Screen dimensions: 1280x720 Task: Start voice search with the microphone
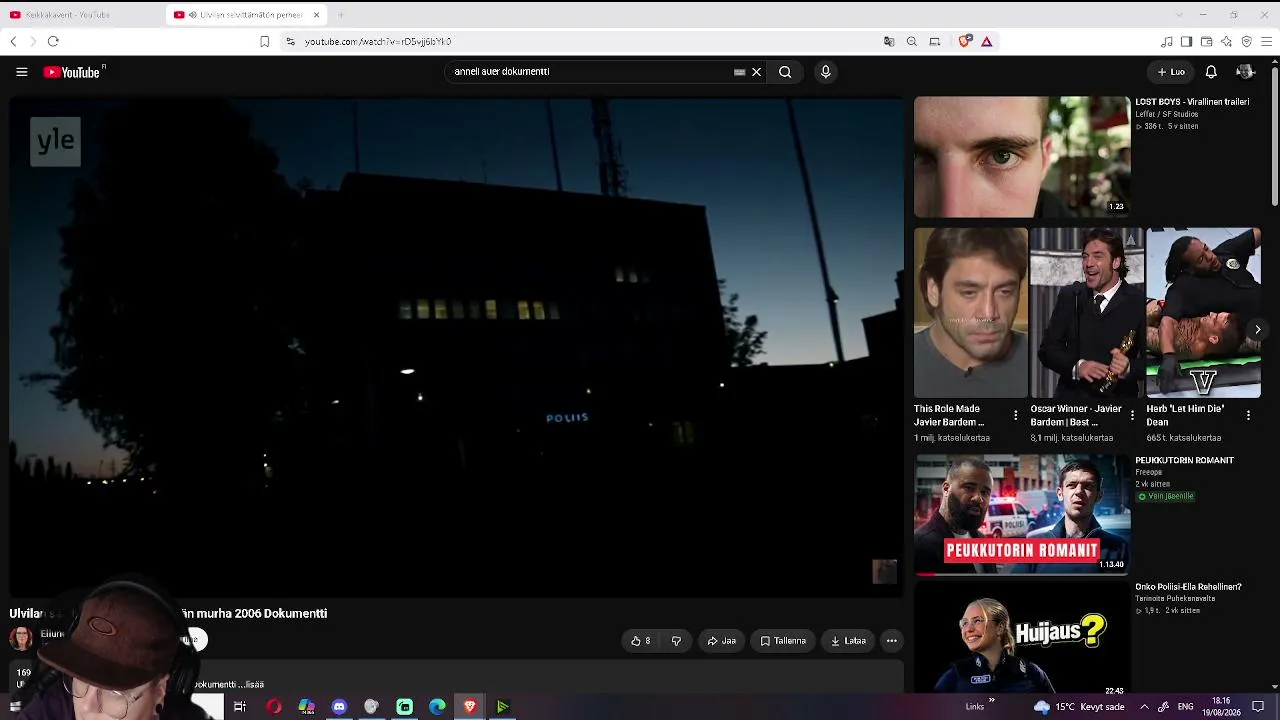click(x=825, y=72)
